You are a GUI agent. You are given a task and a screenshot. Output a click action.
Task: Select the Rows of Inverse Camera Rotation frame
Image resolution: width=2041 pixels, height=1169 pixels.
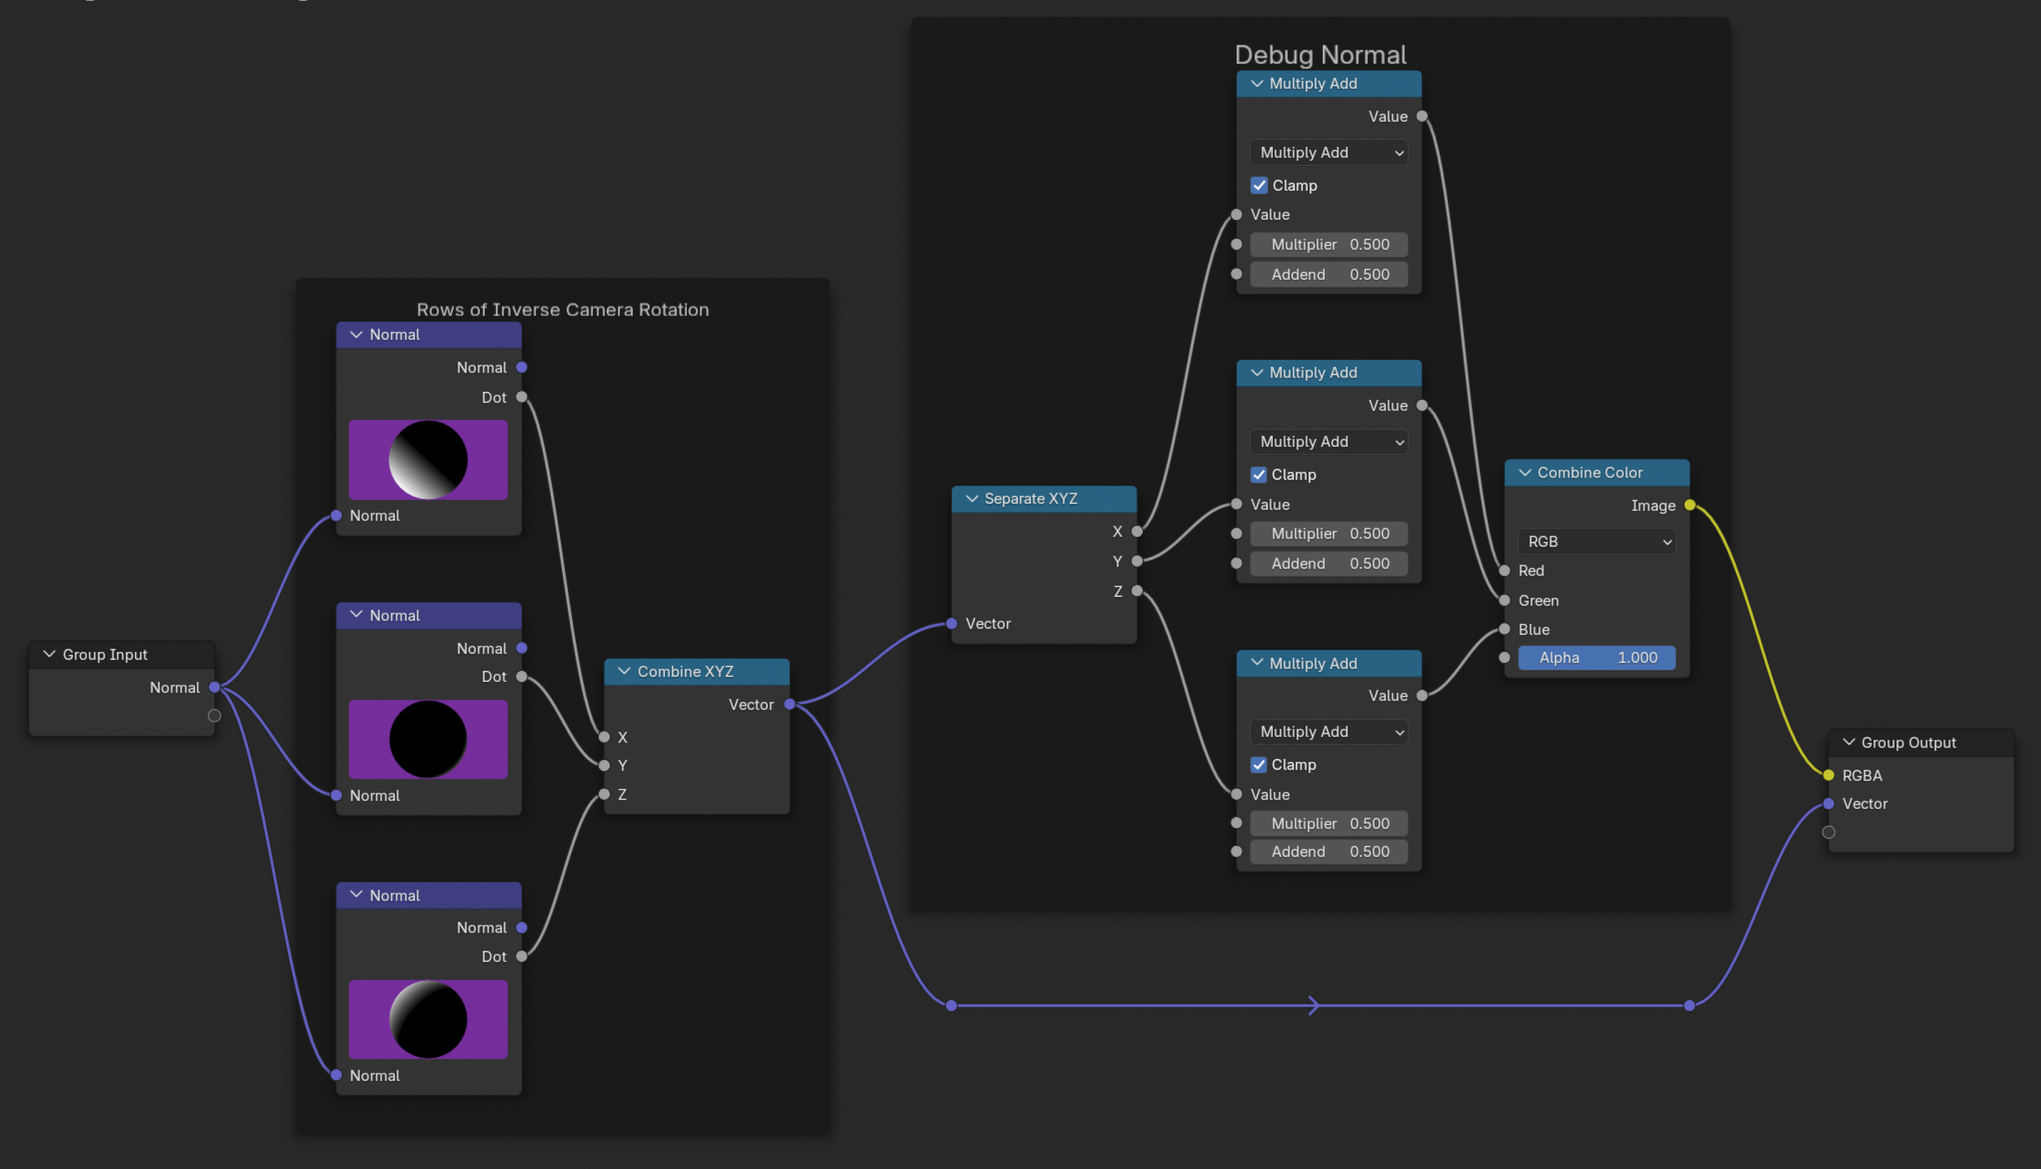click(562, 309)
